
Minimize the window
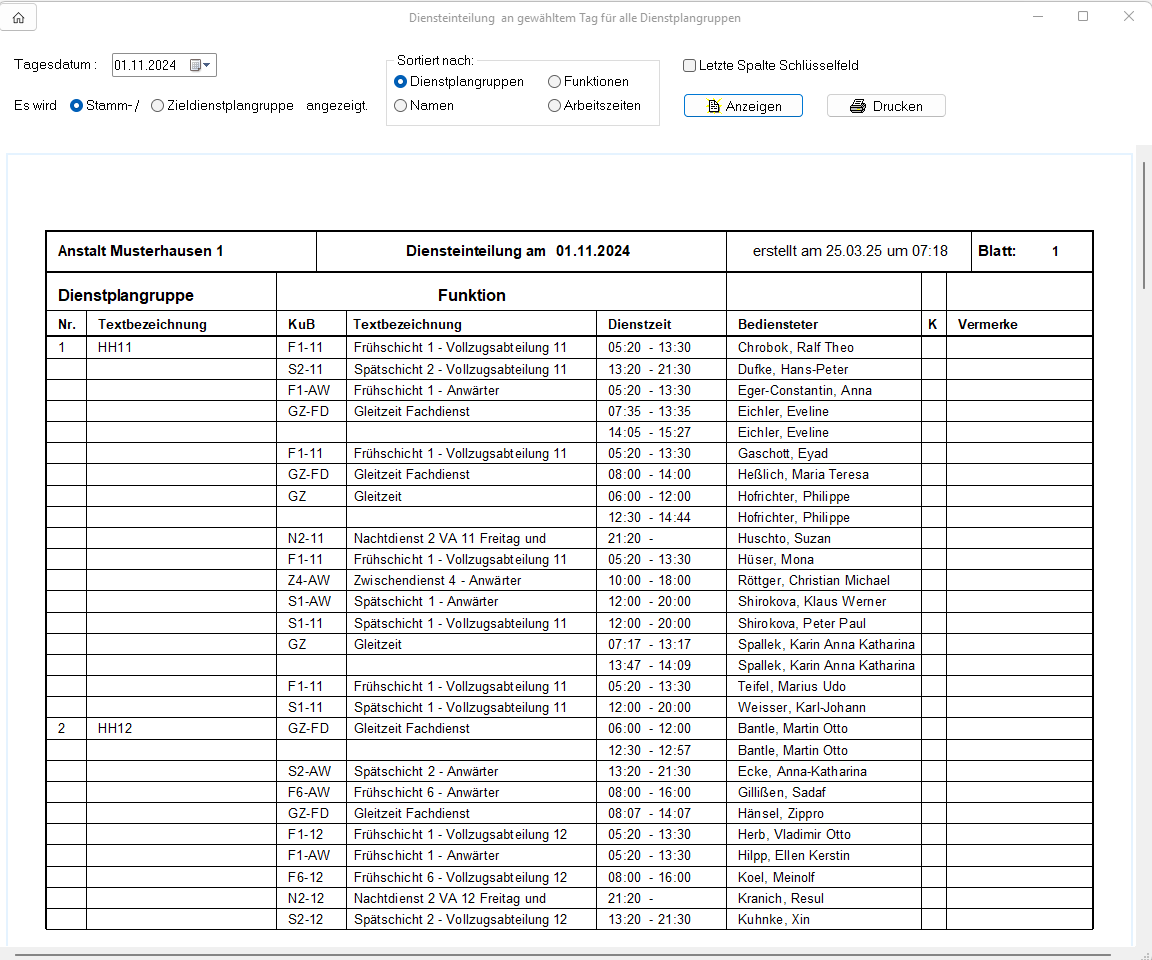[x=1038, y=17]
